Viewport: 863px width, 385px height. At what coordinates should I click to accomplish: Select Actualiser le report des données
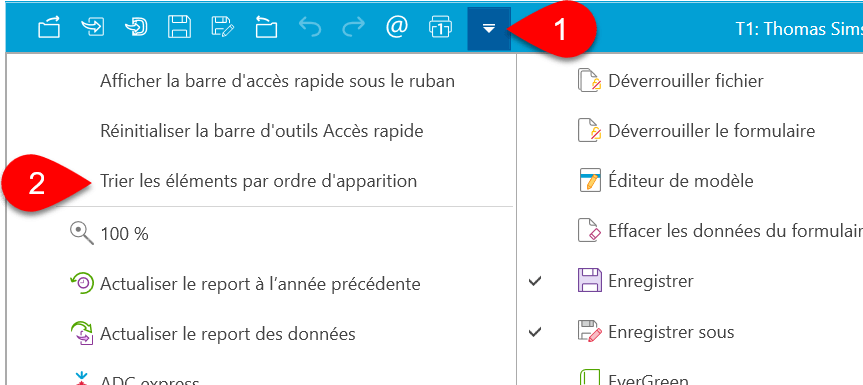228,334
